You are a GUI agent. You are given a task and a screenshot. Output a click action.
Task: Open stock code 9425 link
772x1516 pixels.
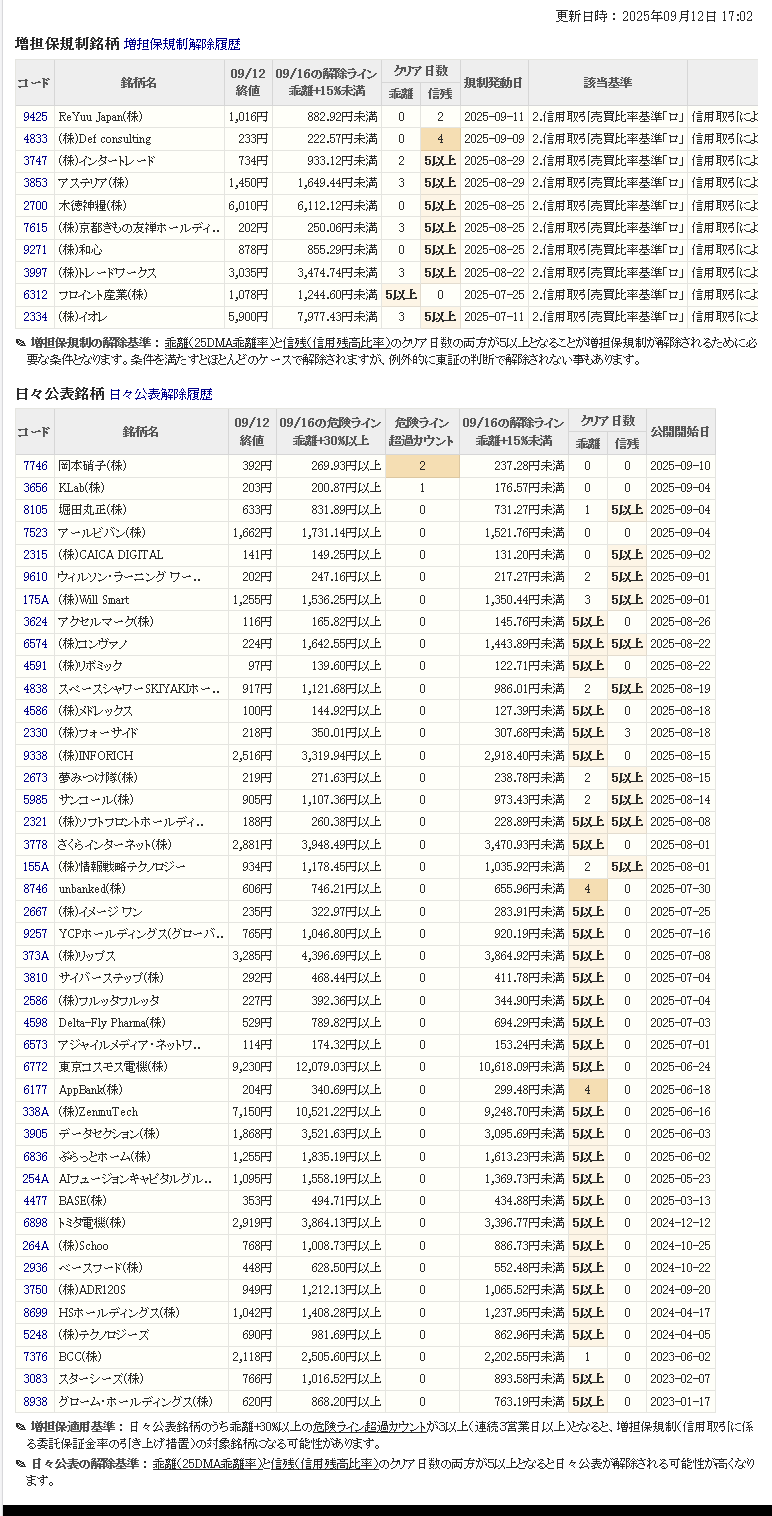(35, 117)
